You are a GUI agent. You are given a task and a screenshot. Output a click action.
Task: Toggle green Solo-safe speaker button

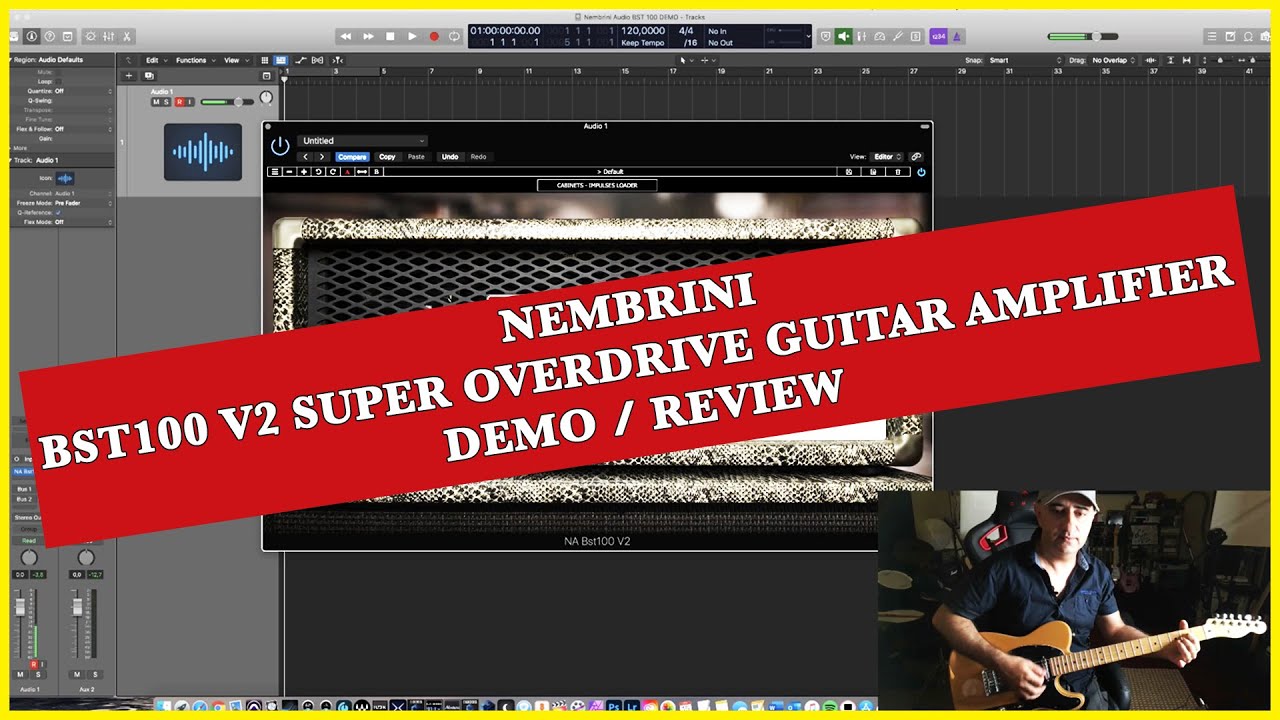point(844,36)
